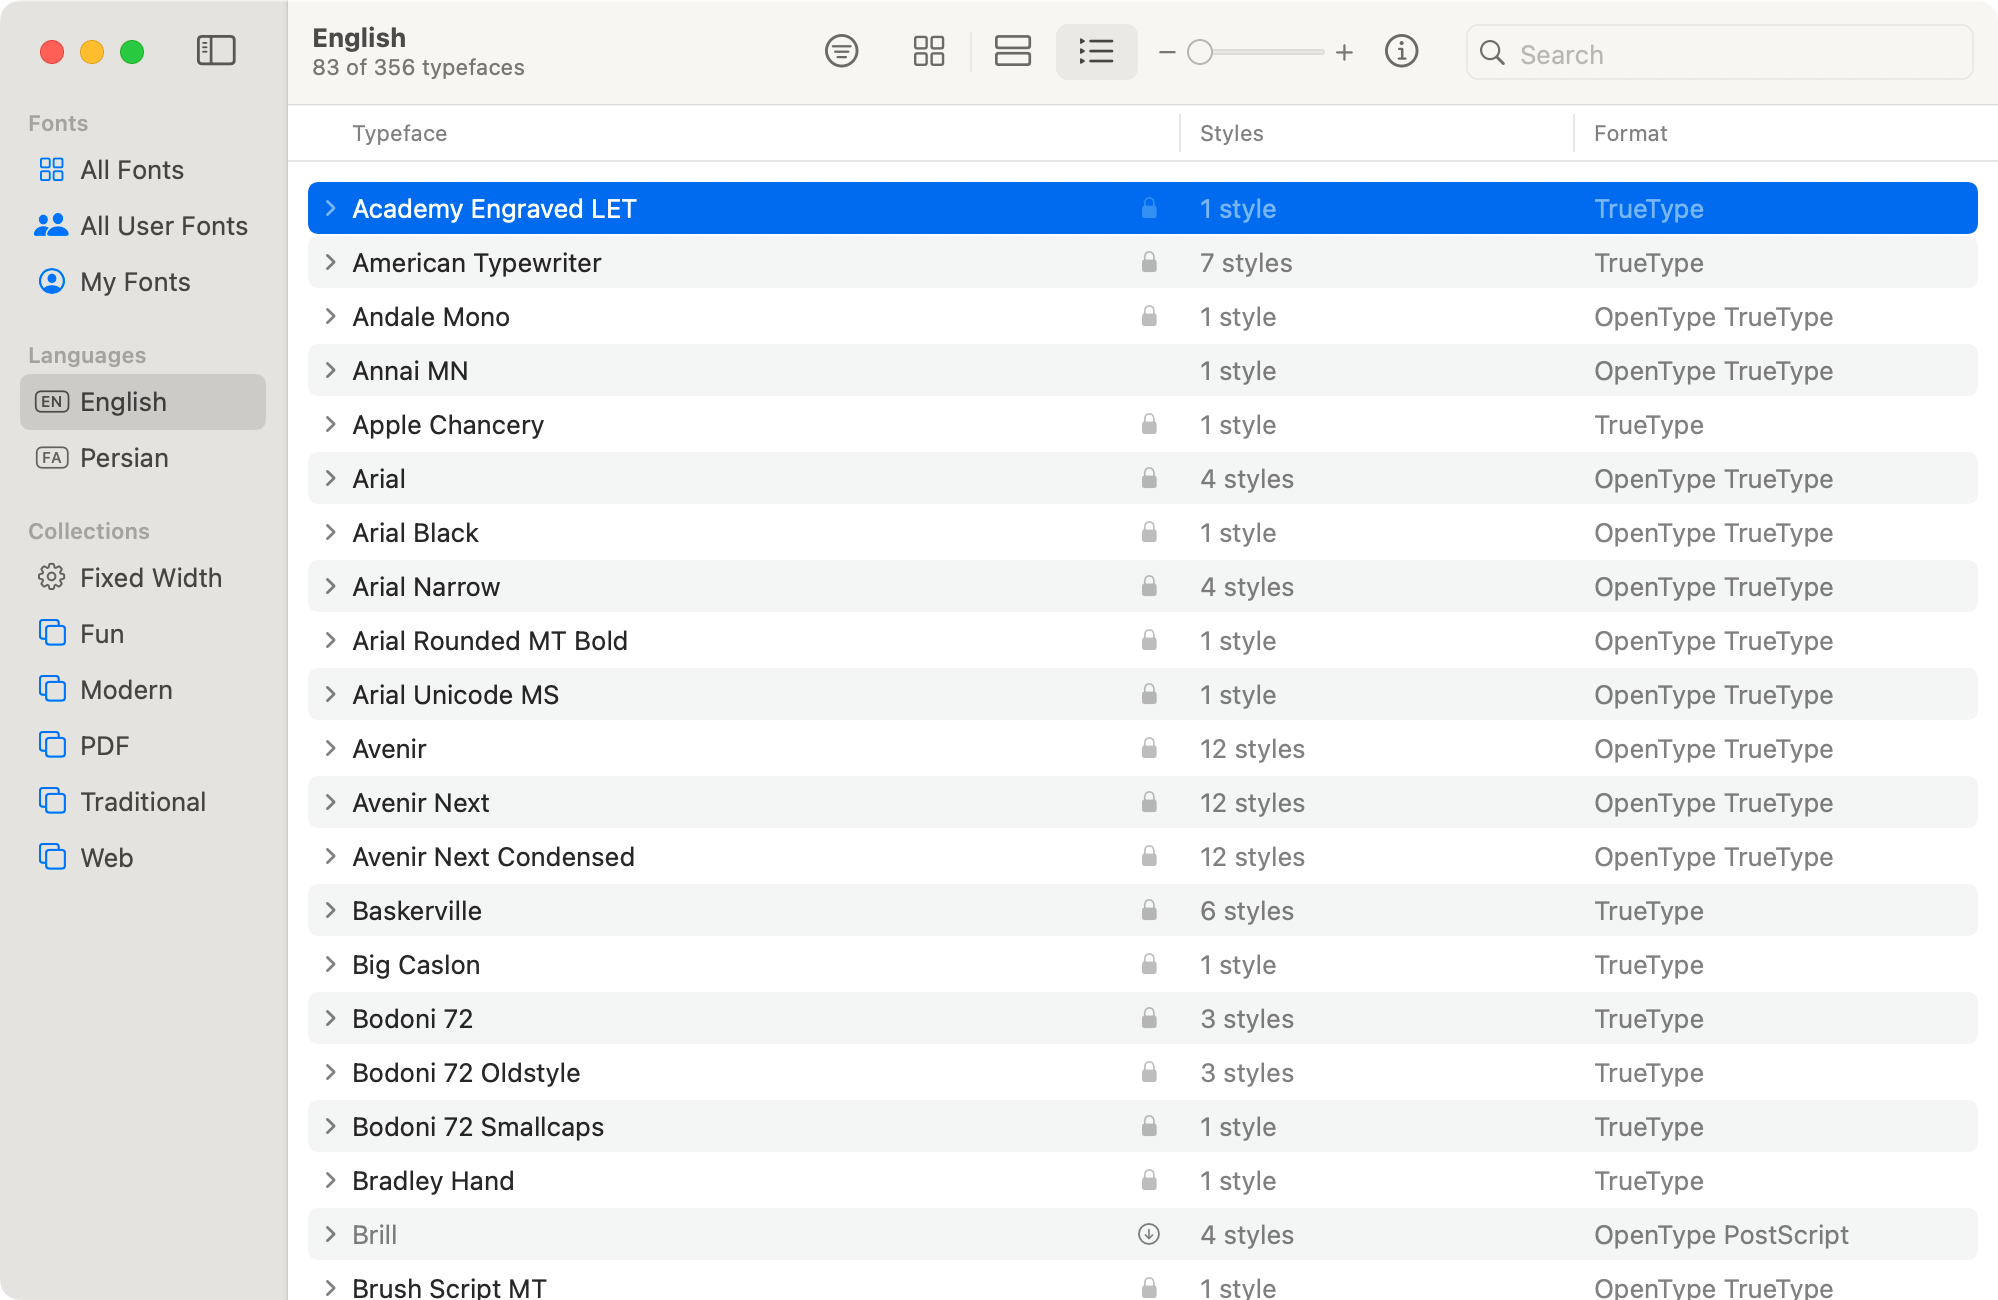Click the lock next to Bradley Hand
Screen dimensions: 1998x1300
[x=1148, y=1180]
